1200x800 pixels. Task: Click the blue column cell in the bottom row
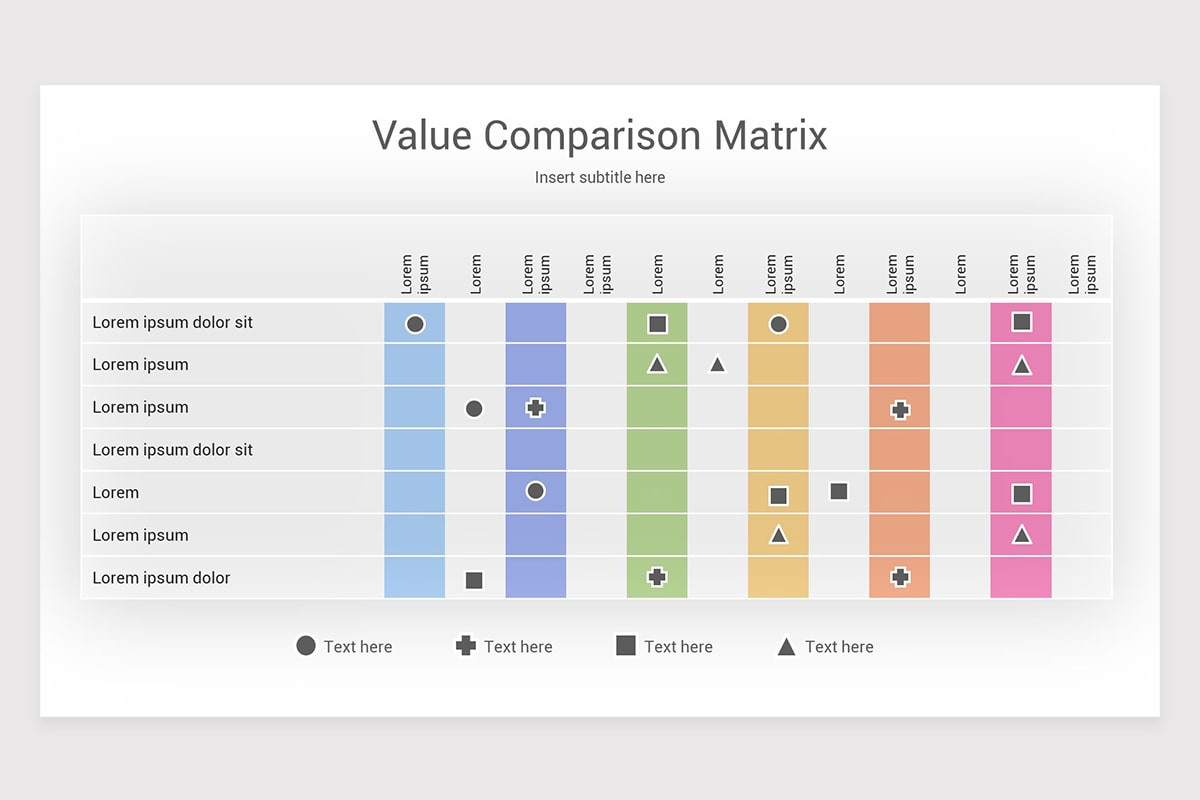[414, 577]
